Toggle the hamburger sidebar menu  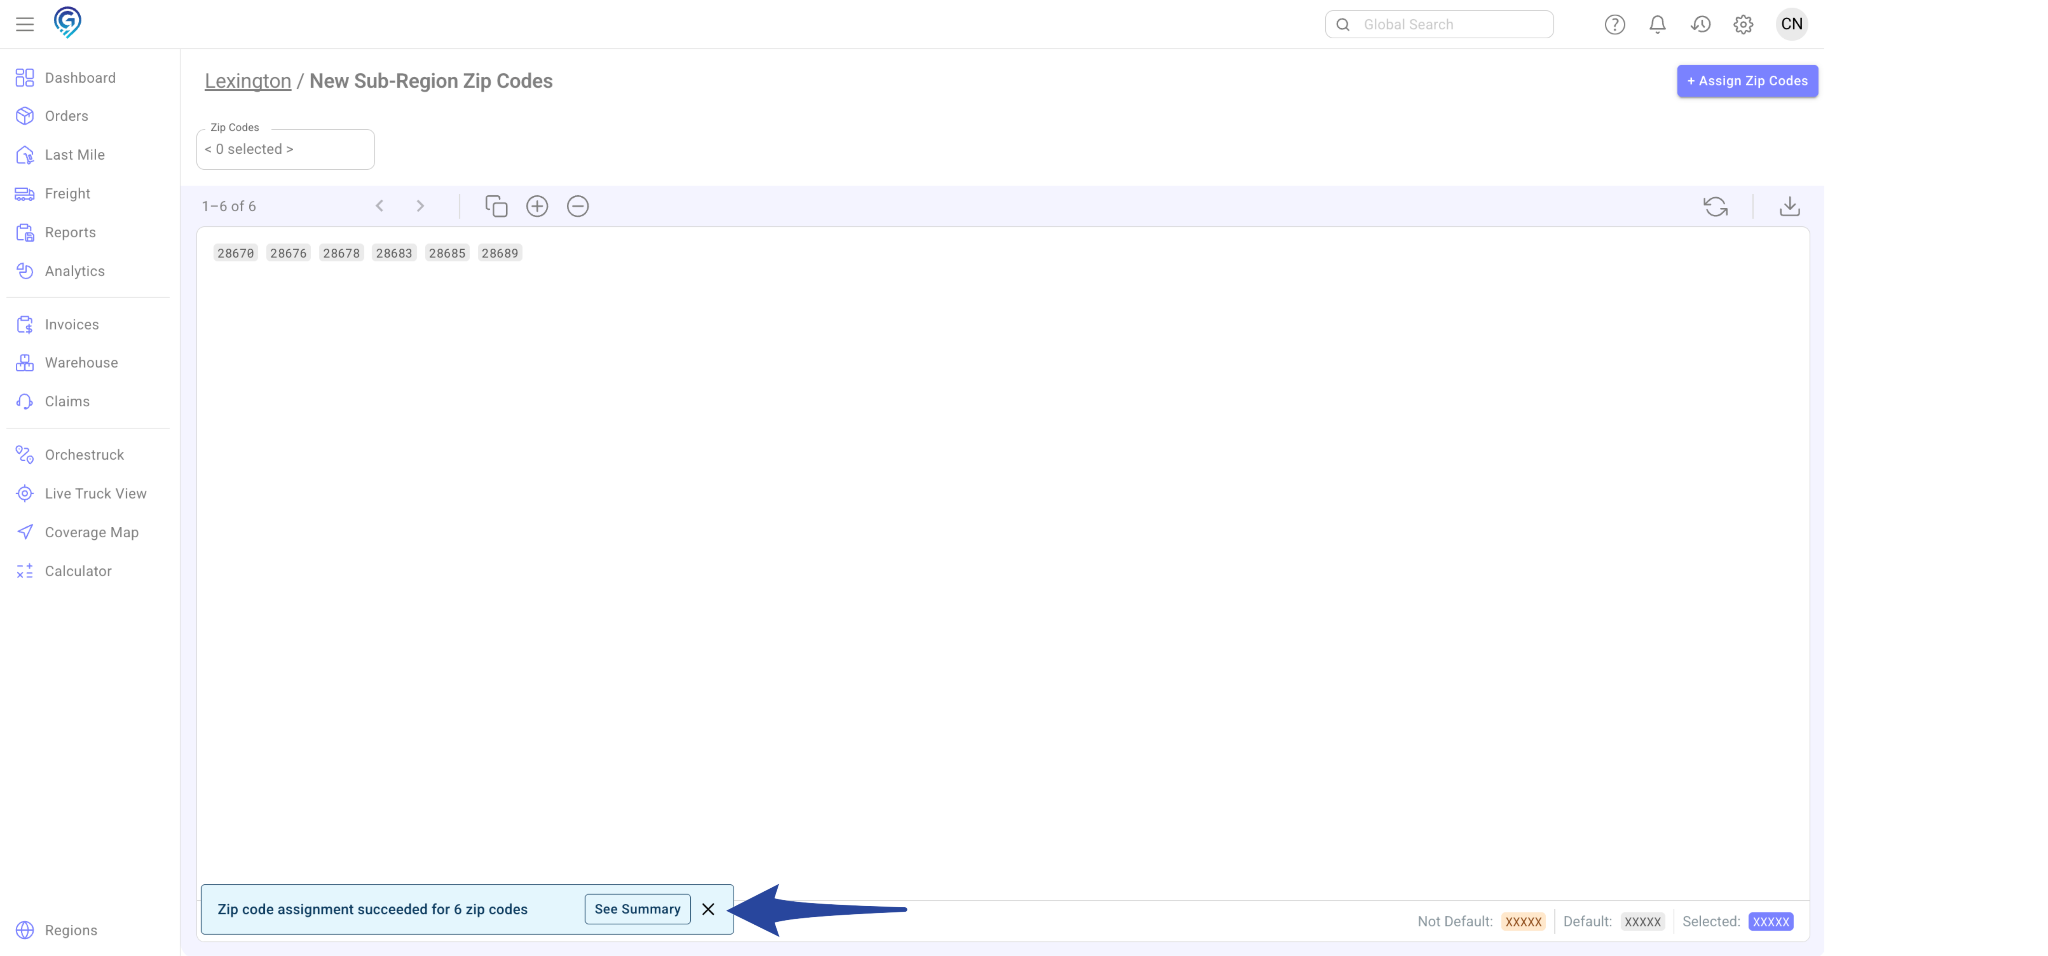pos(25,24)
